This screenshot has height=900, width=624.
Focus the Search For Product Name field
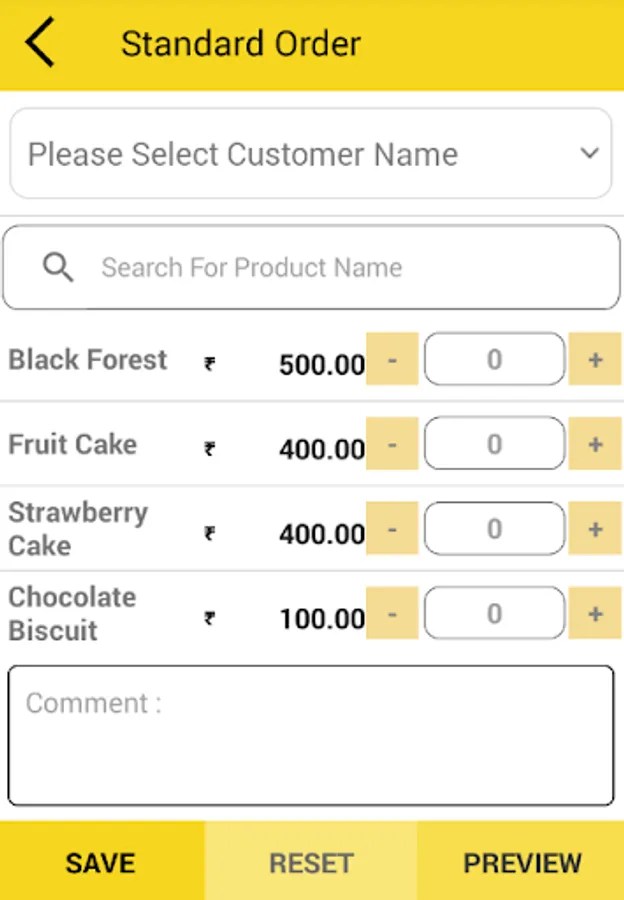tap(311, 267)
